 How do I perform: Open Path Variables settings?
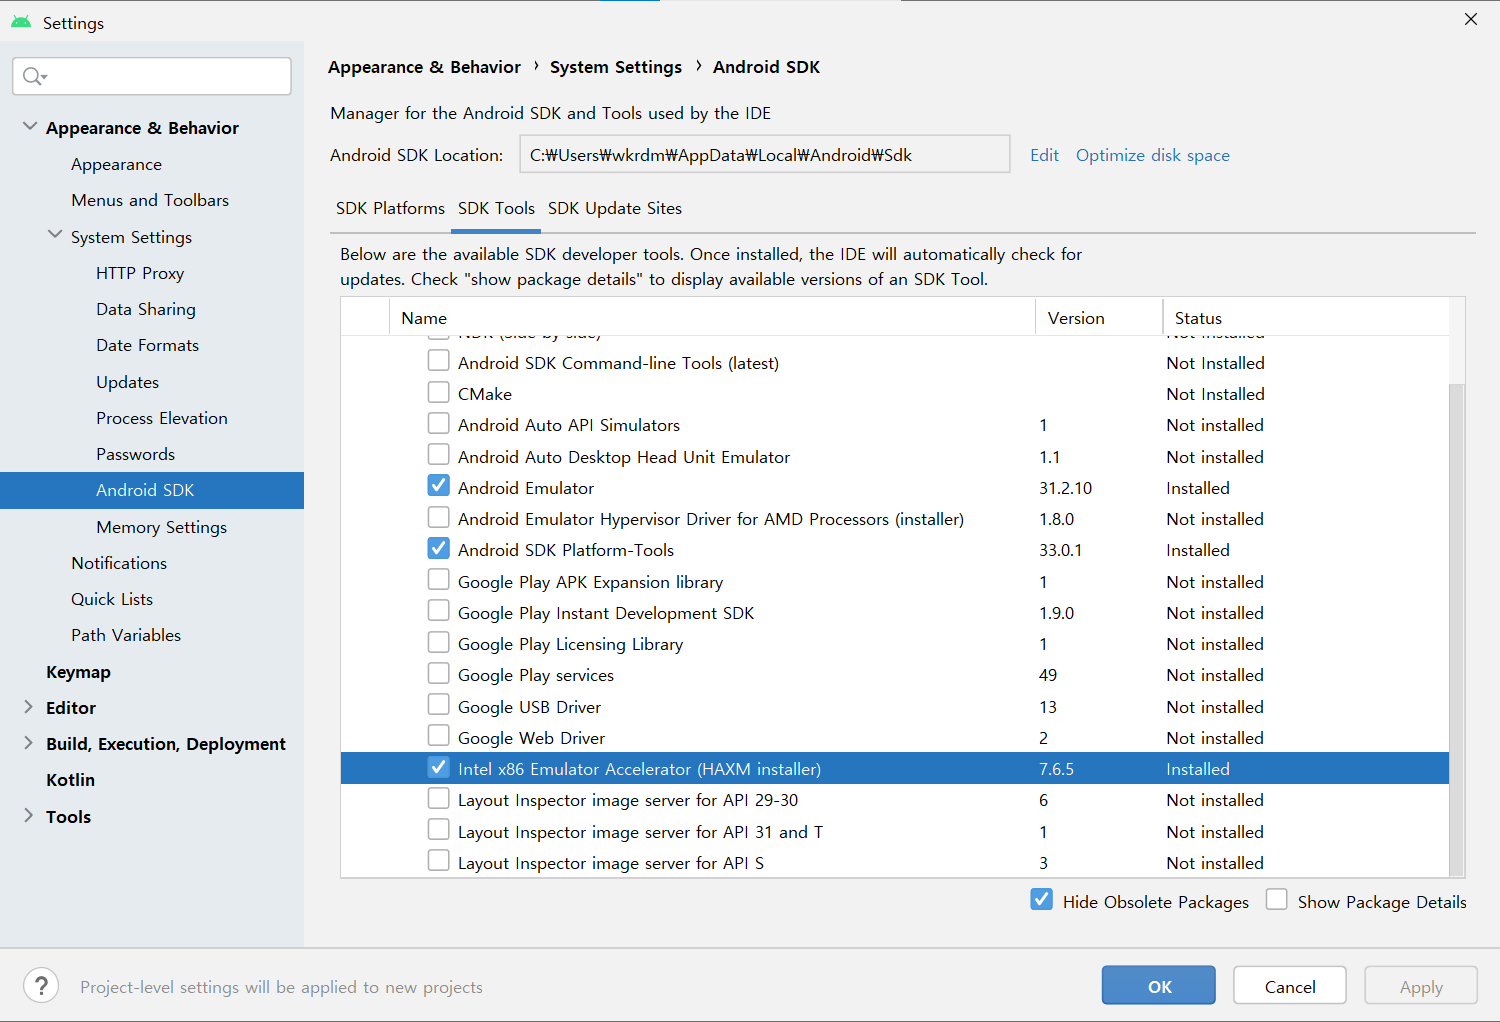[126, 635]
